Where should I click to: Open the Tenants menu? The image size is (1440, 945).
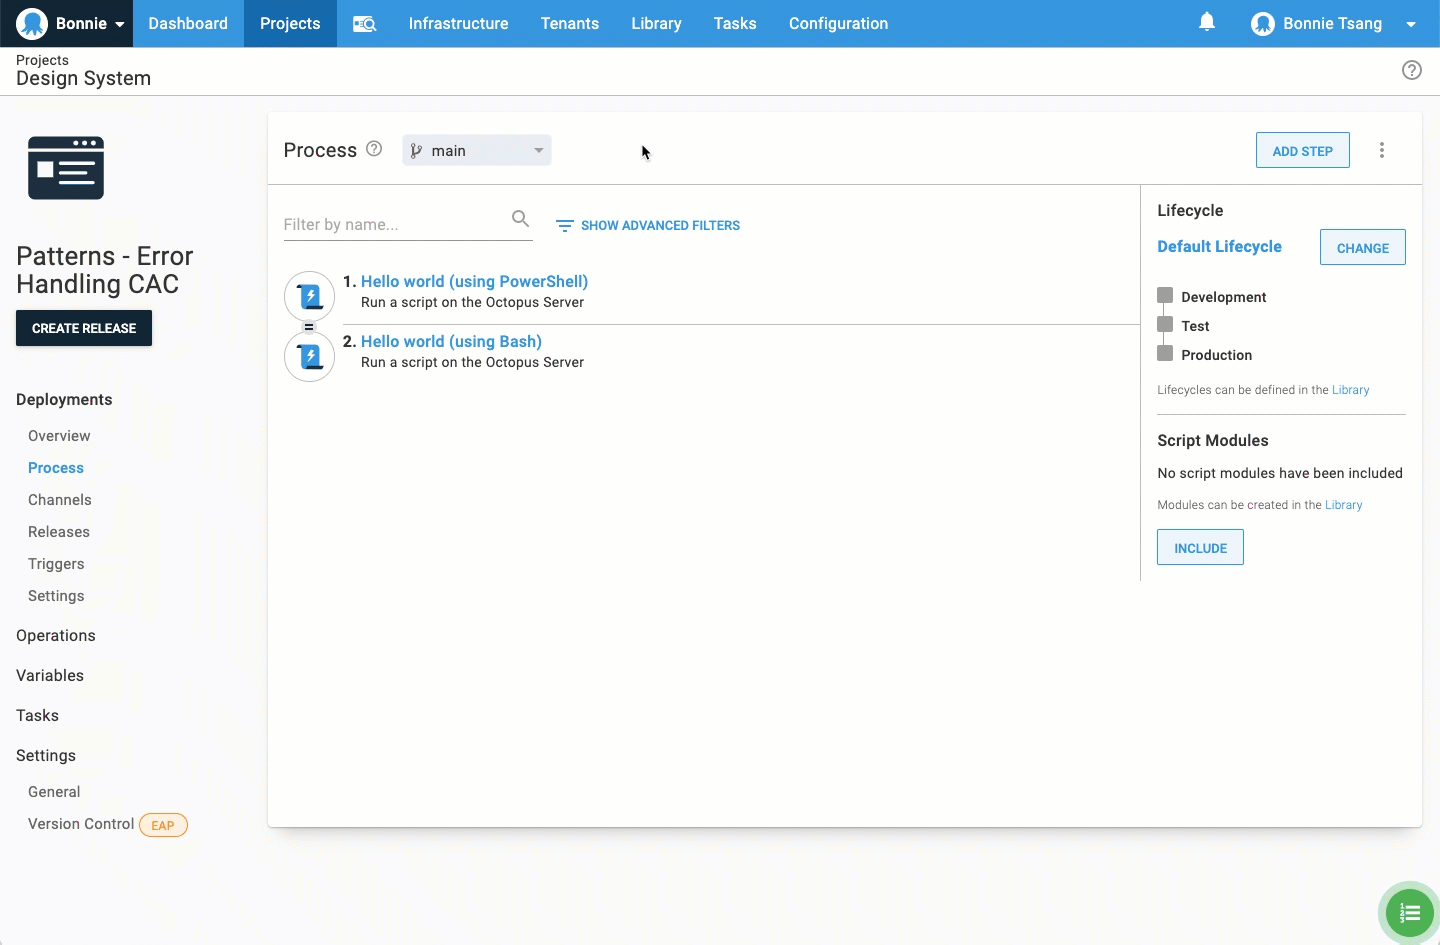point(570,23)
